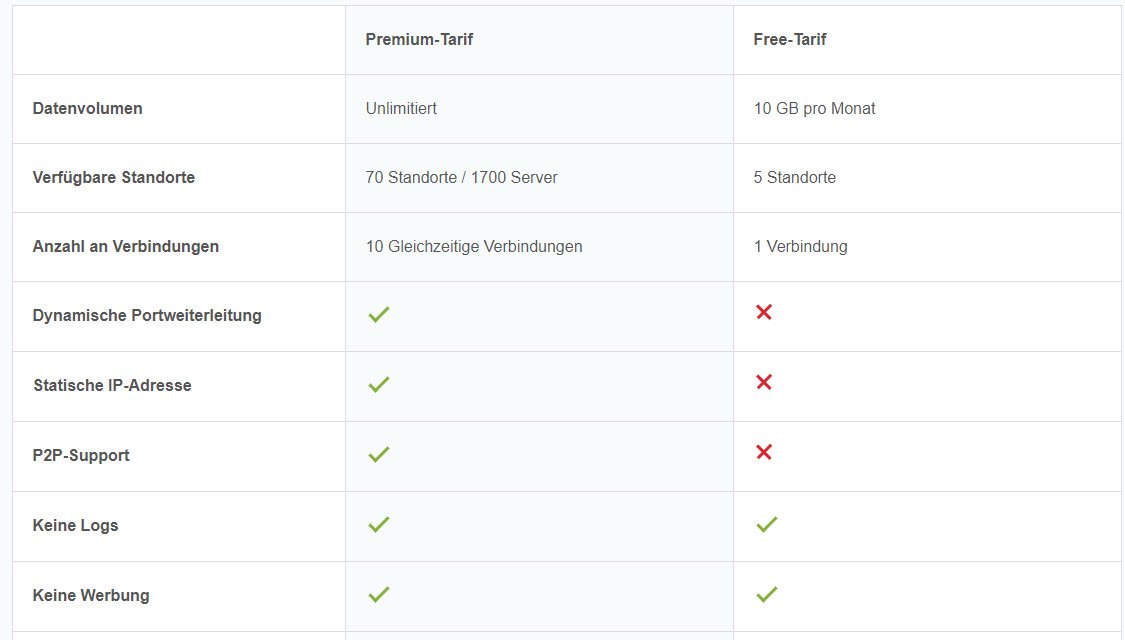Image resolution: width=1125 pixels, height=640 pixels.
Task: Click Premium green checkmark for Dynamische Portweiterleitung
Action: pos(378,314)
